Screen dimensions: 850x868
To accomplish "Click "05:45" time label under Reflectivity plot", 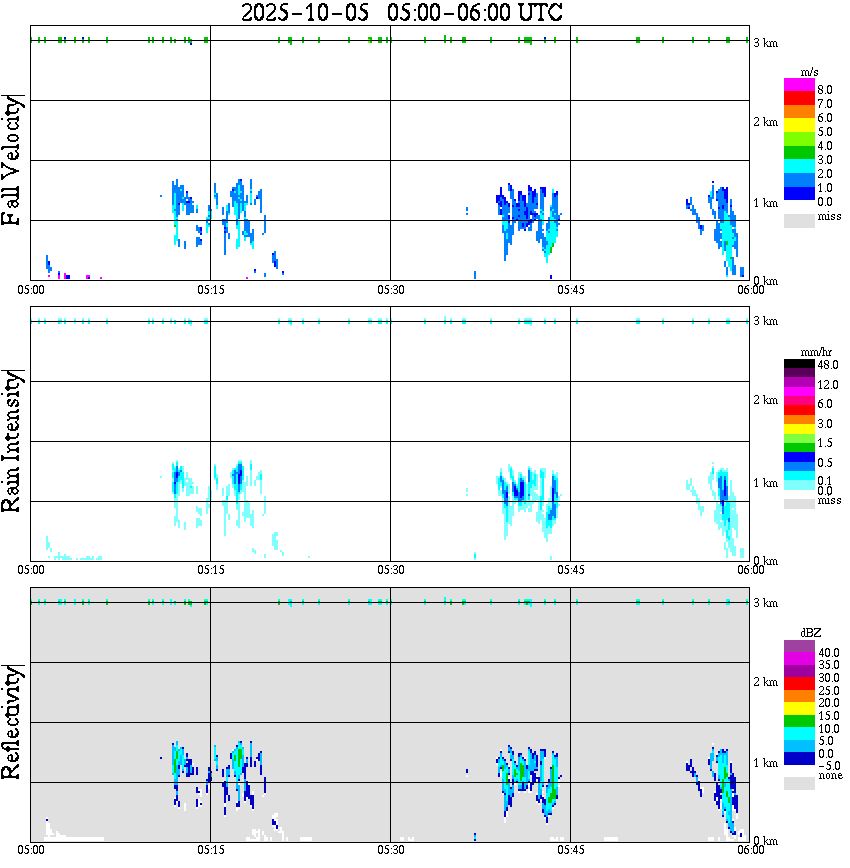I will coord(570,850).
